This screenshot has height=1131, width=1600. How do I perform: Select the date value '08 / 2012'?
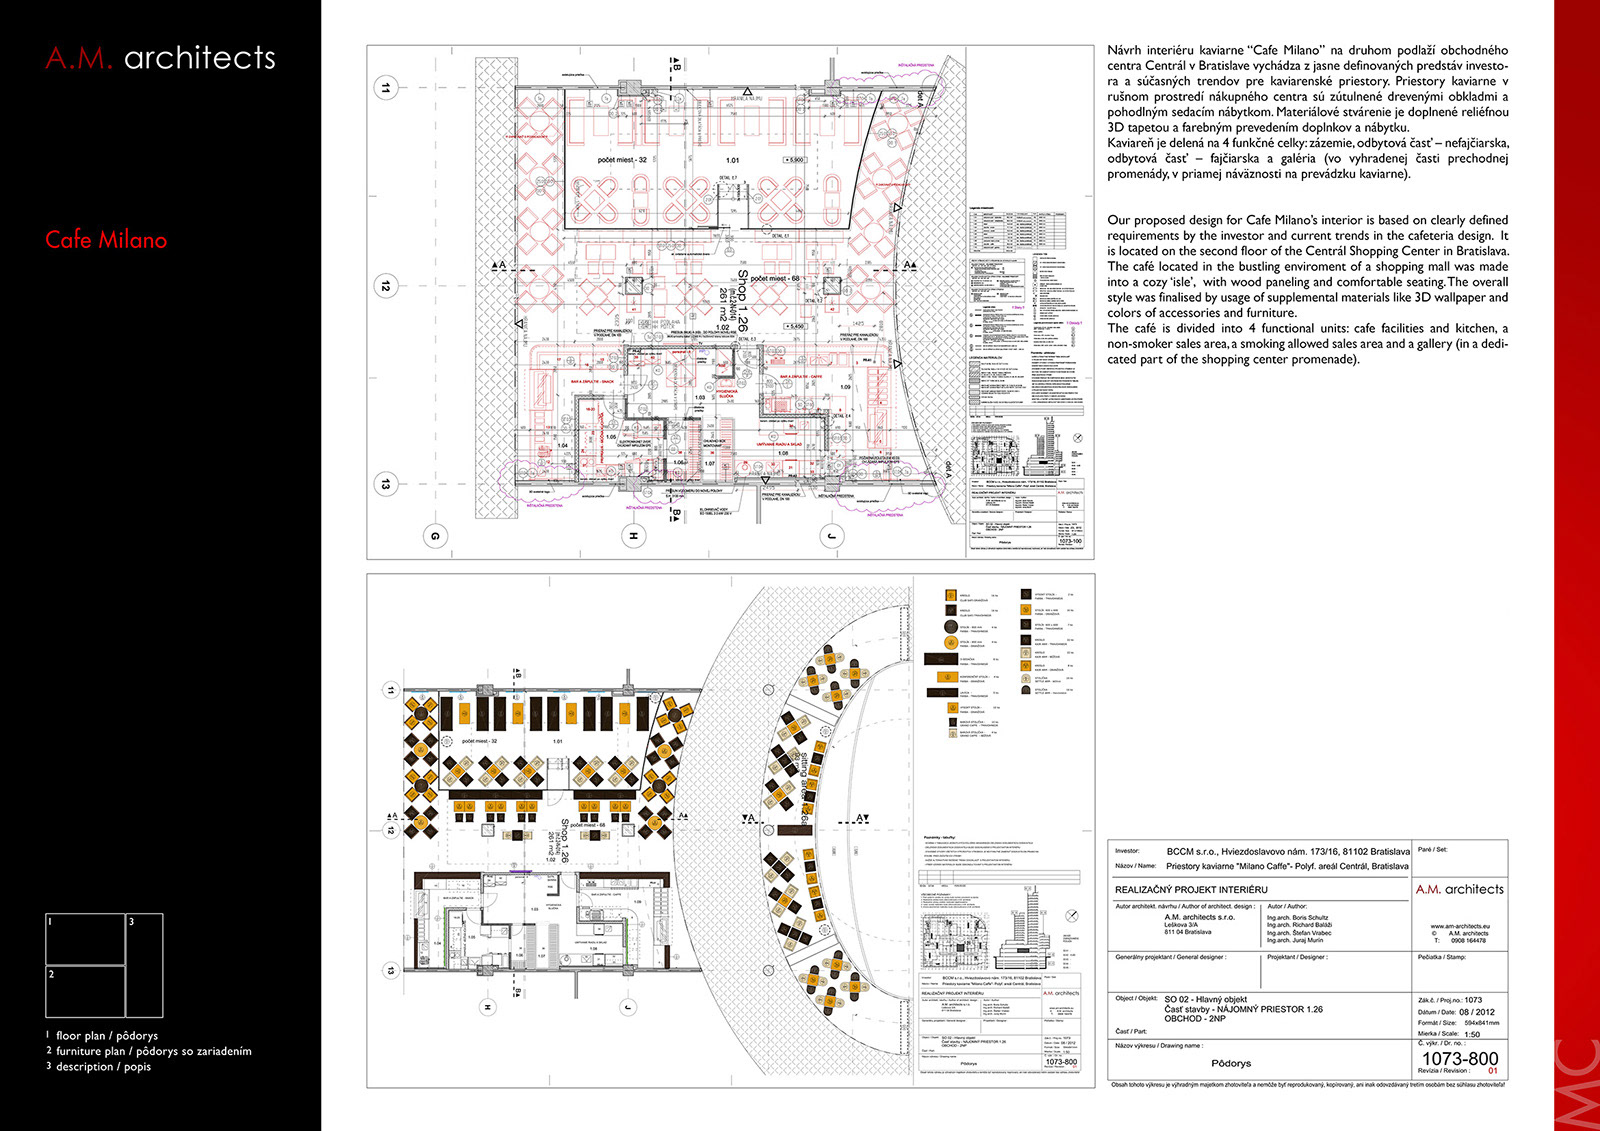(1478, 1011)
